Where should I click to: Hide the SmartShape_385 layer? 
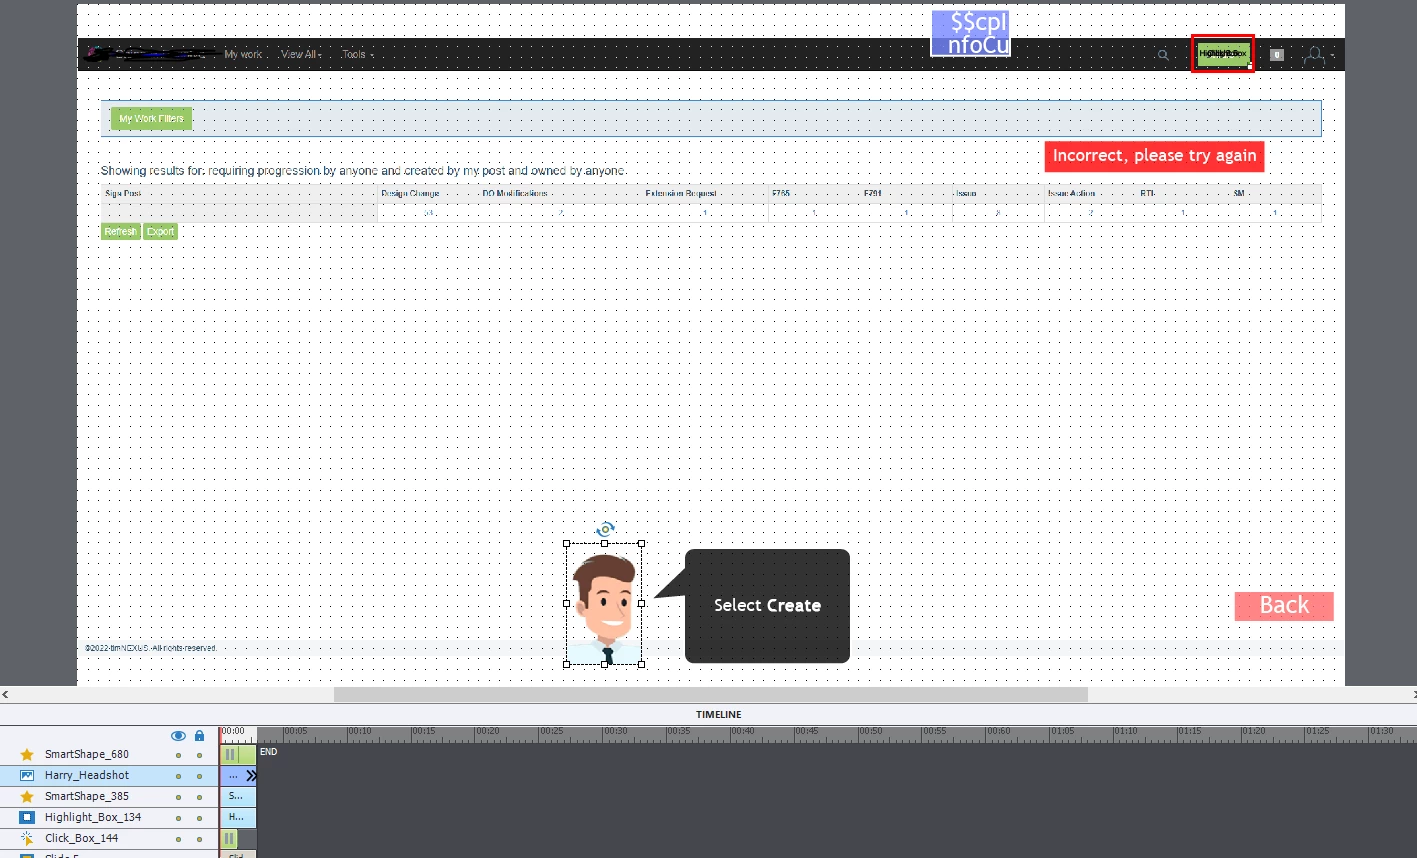tap(178, 797)
